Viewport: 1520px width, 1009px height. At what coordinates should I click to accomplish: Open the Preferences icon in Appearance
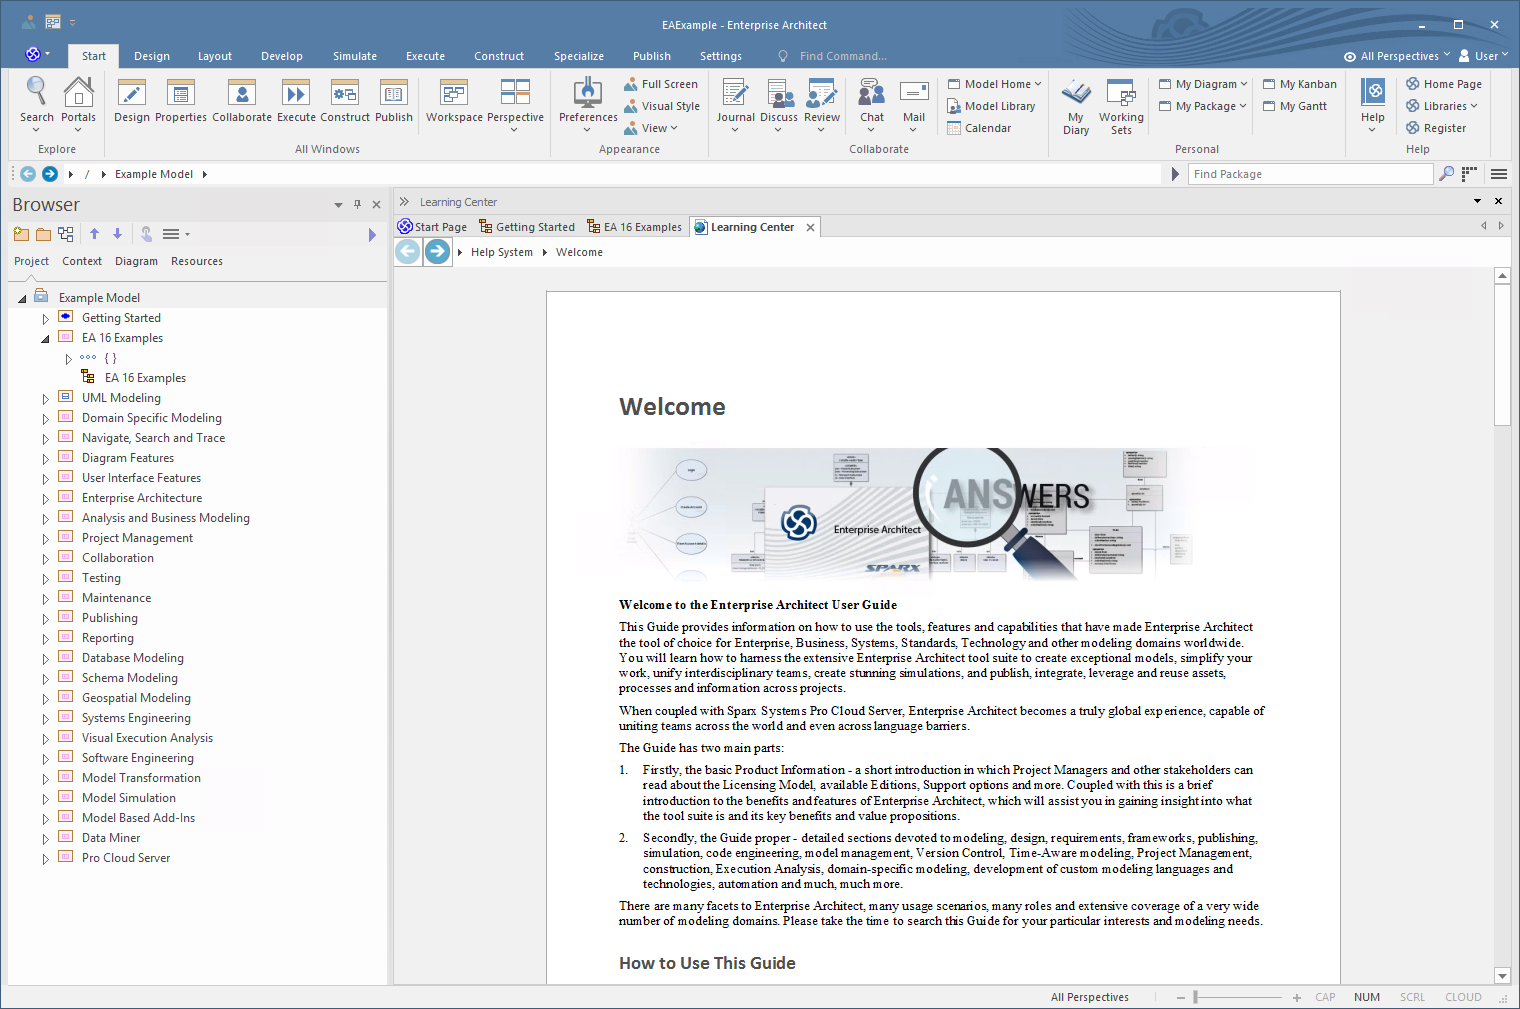click(x=588, y=95)
